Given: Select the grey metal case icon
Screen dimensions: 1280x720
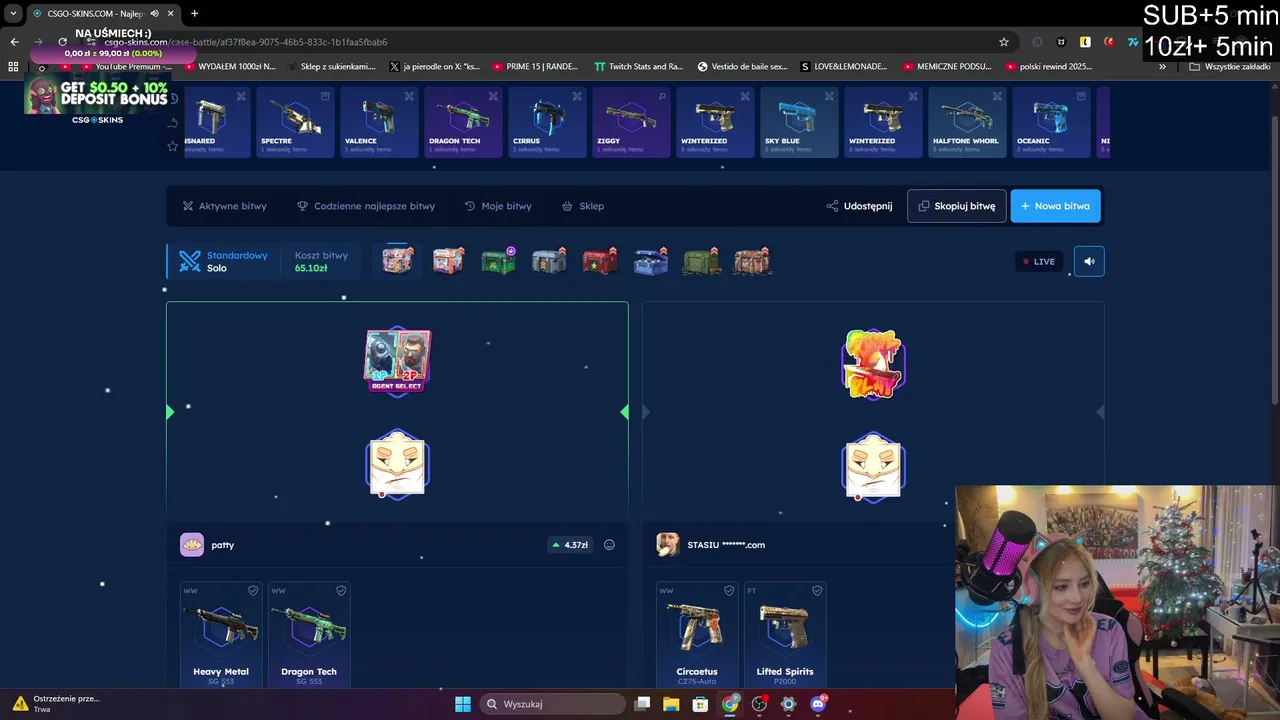Looking at the screenshot, I should [x=549, y=261].
